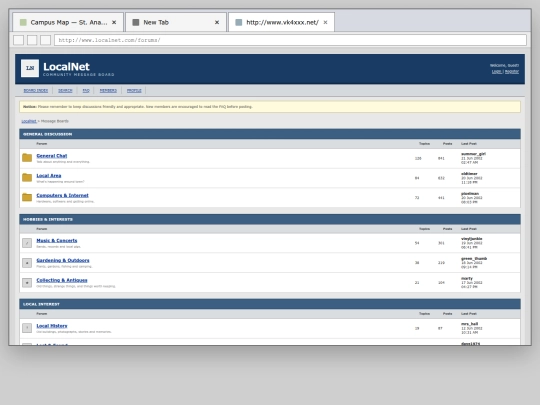Click the Login link in the header
Image resolution: width=540 pixels, height=405 pixels.
pos(497,72)
